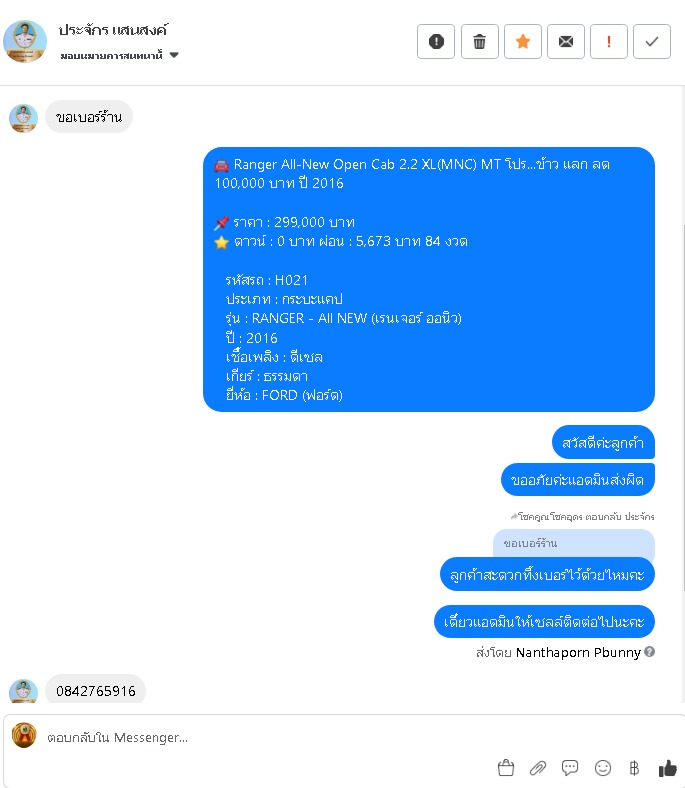
Task: Mark conversation as spam with exclamation circle icon
Action: pyautogui.click(x=436, y=41)
